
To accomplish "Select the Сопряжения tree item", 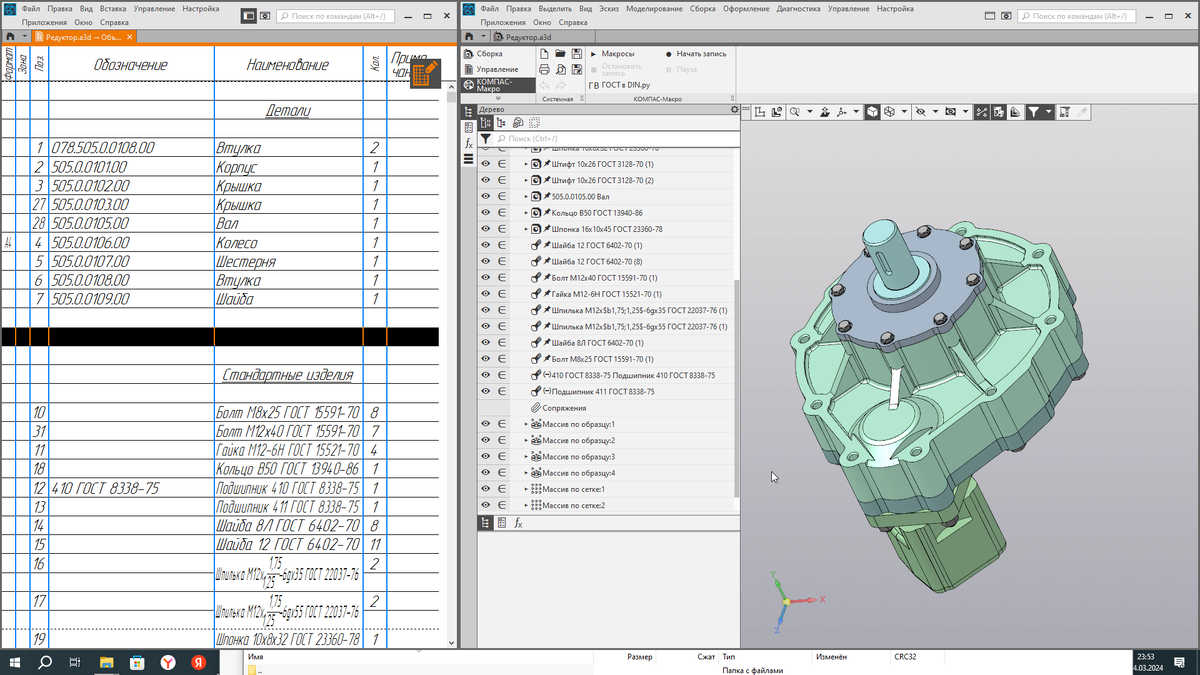I will point(564,408).
